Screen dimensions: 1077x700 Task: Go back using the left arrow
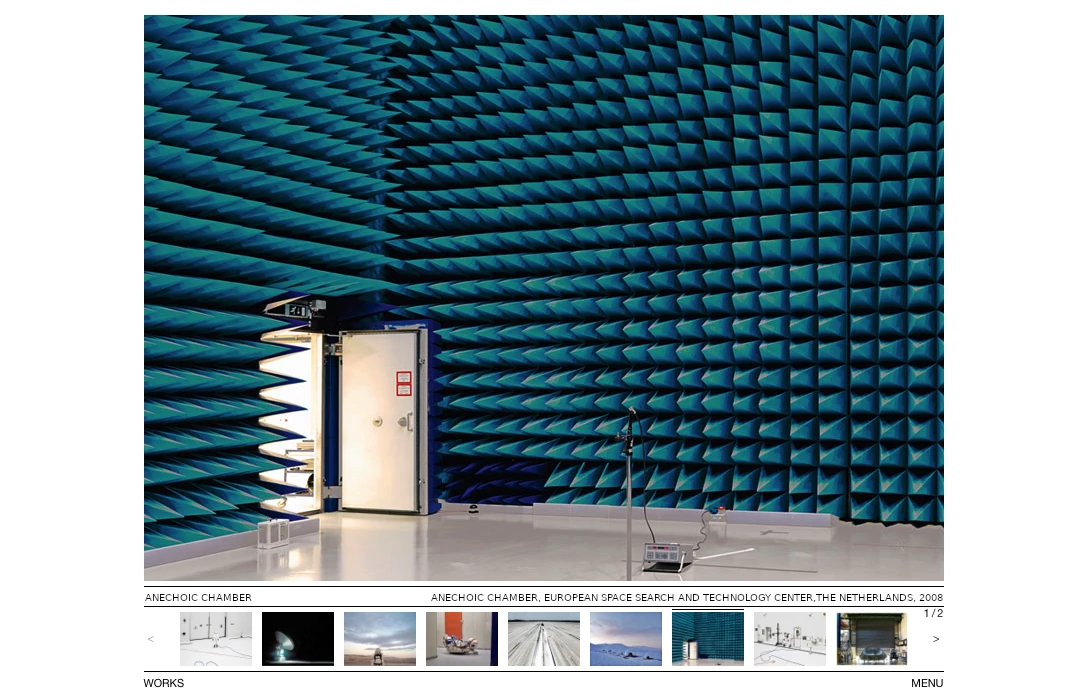point(151,638)
